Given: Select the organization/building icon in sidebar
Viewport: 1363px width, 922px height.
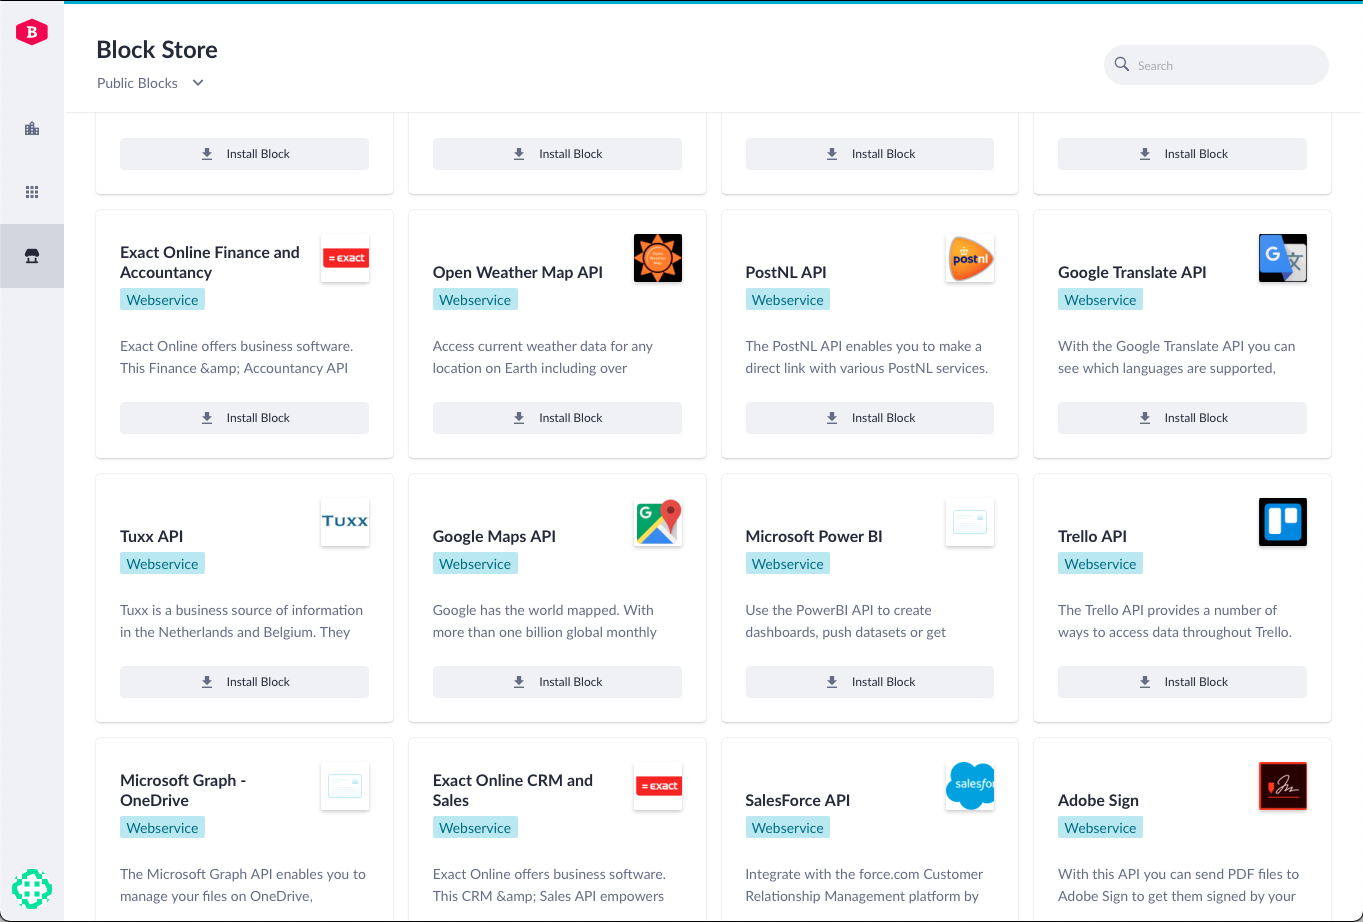Looking at the screenshot, I should point(31,128).
